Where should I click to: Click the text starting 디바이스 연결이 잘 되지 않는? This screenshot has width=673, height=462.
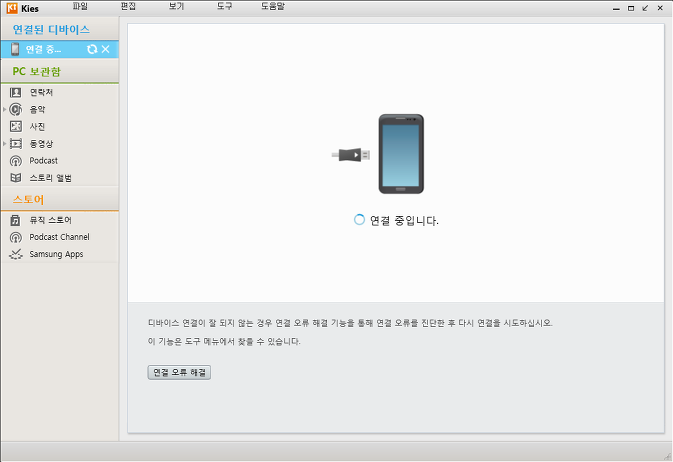click(x=350, y=323)
